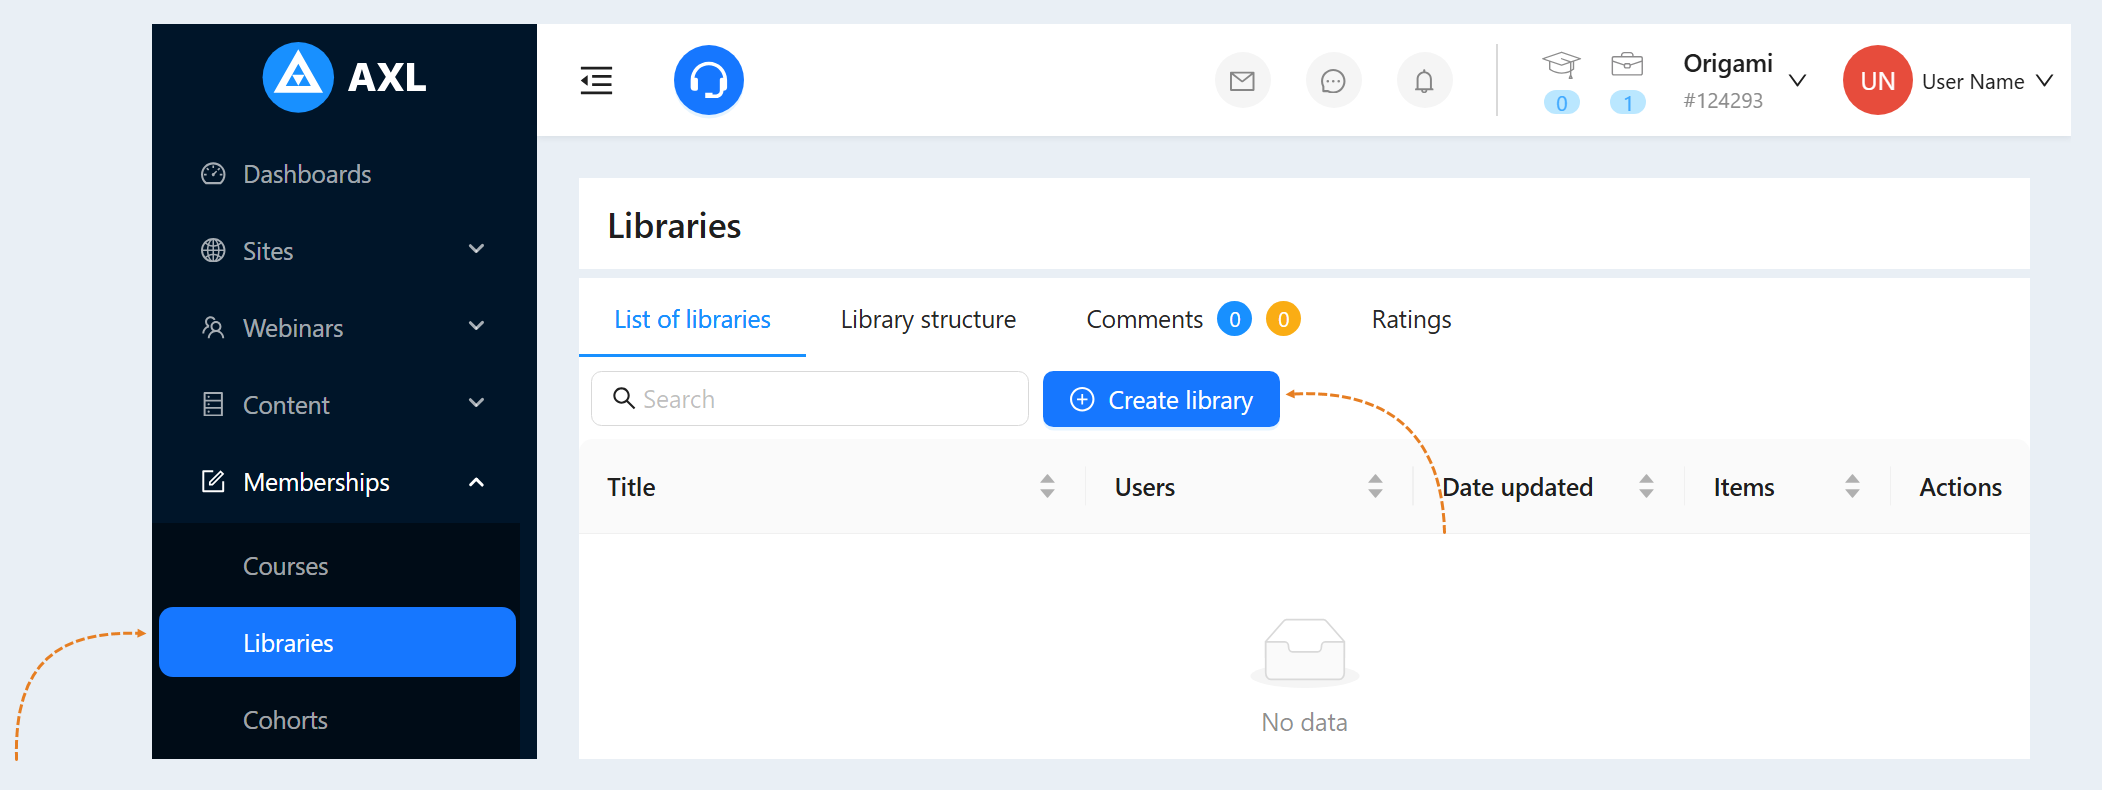Viewport: 2102px width, 790px height.
Task: Expand the Content menu chevron
Action: click(476, 403)
